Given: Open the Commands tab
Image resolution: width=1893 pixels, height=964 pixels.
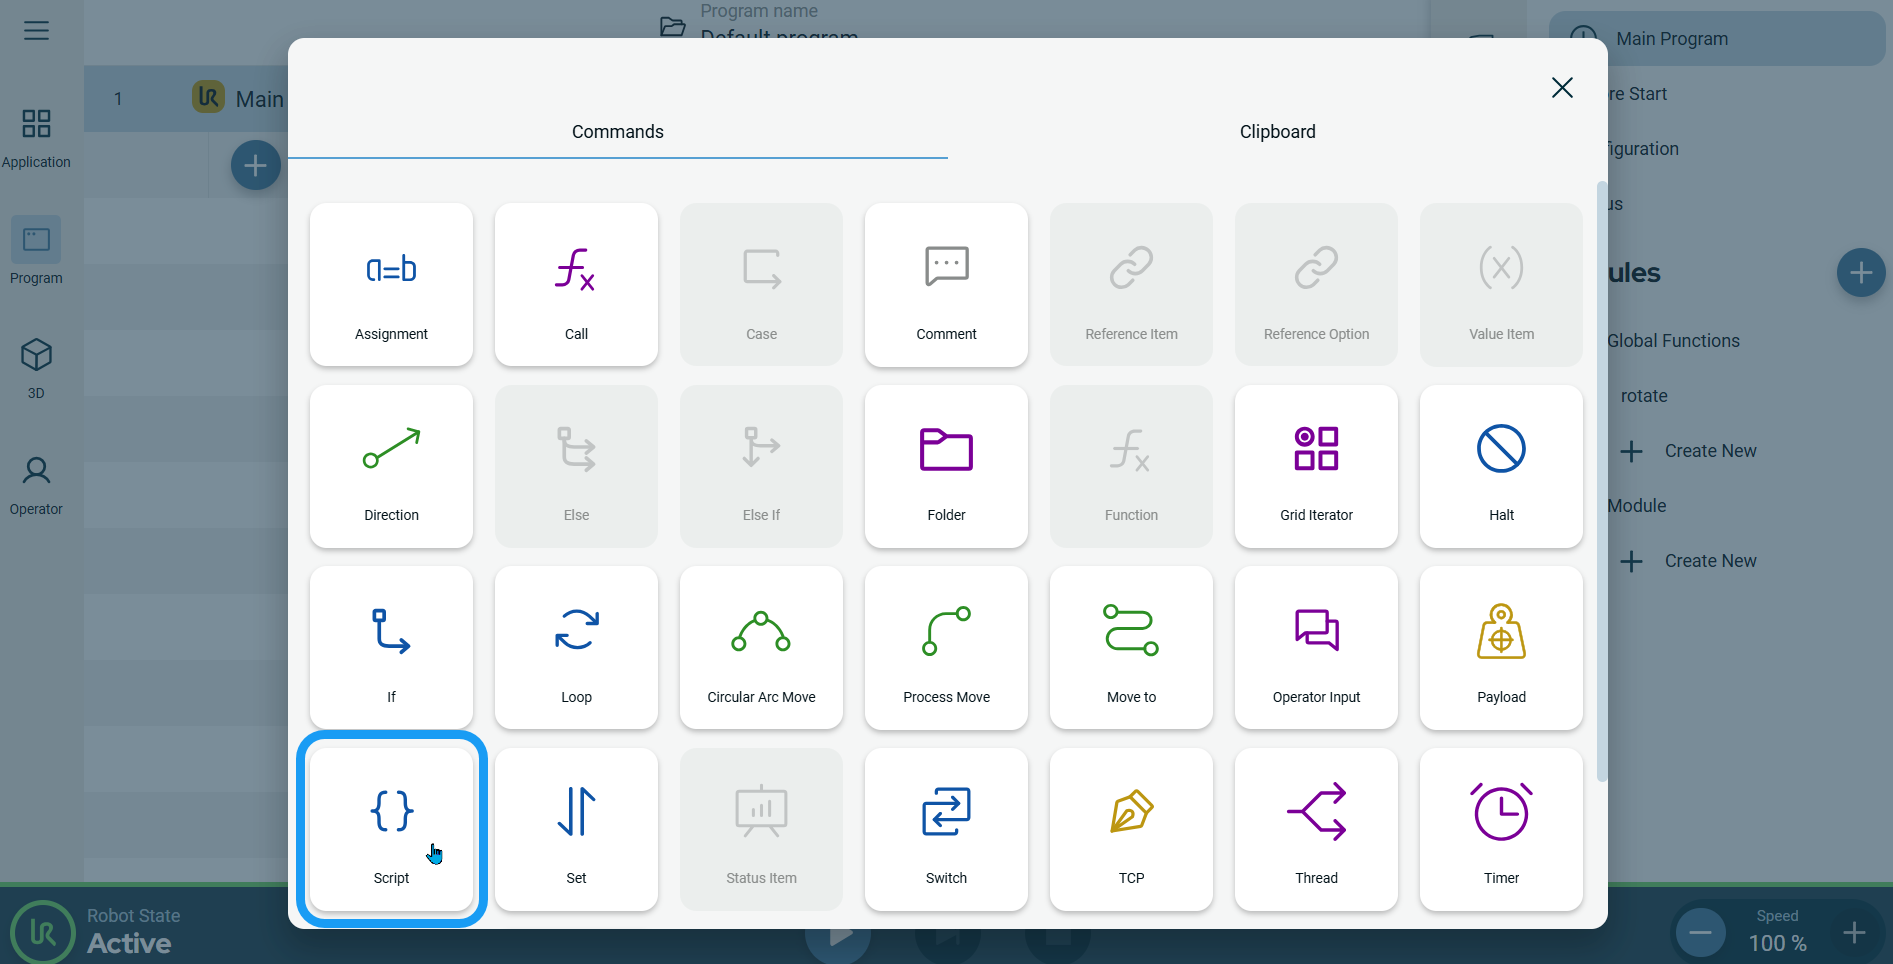Looking at the screenshot, I should 617,132.
